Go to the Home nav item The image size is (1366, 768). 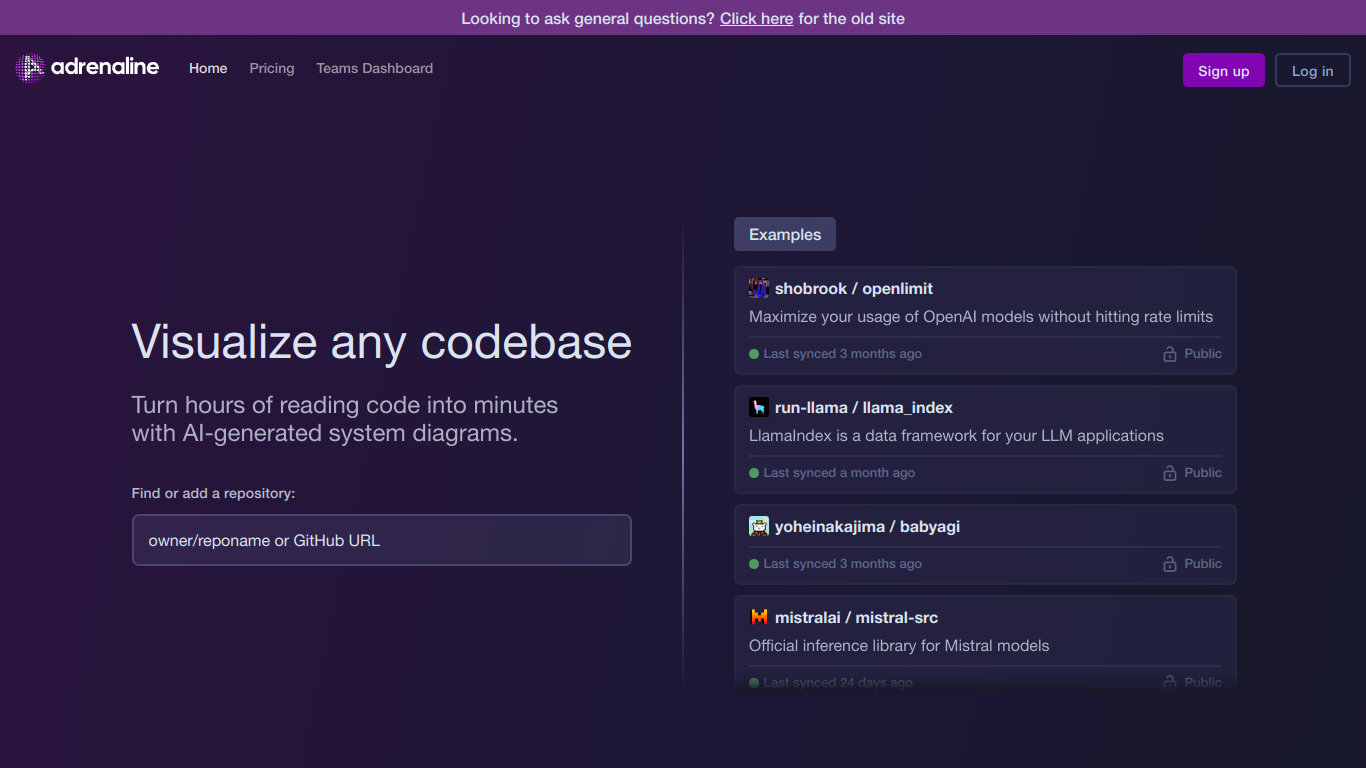(208, 68)
